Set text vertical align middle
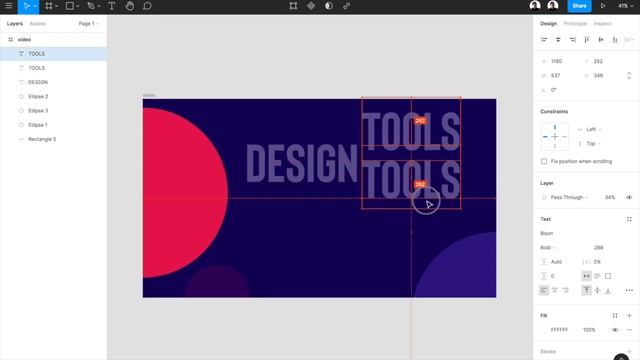Viewport: 640px width, 360px height. pyautogui.click(x=597, y=290)
